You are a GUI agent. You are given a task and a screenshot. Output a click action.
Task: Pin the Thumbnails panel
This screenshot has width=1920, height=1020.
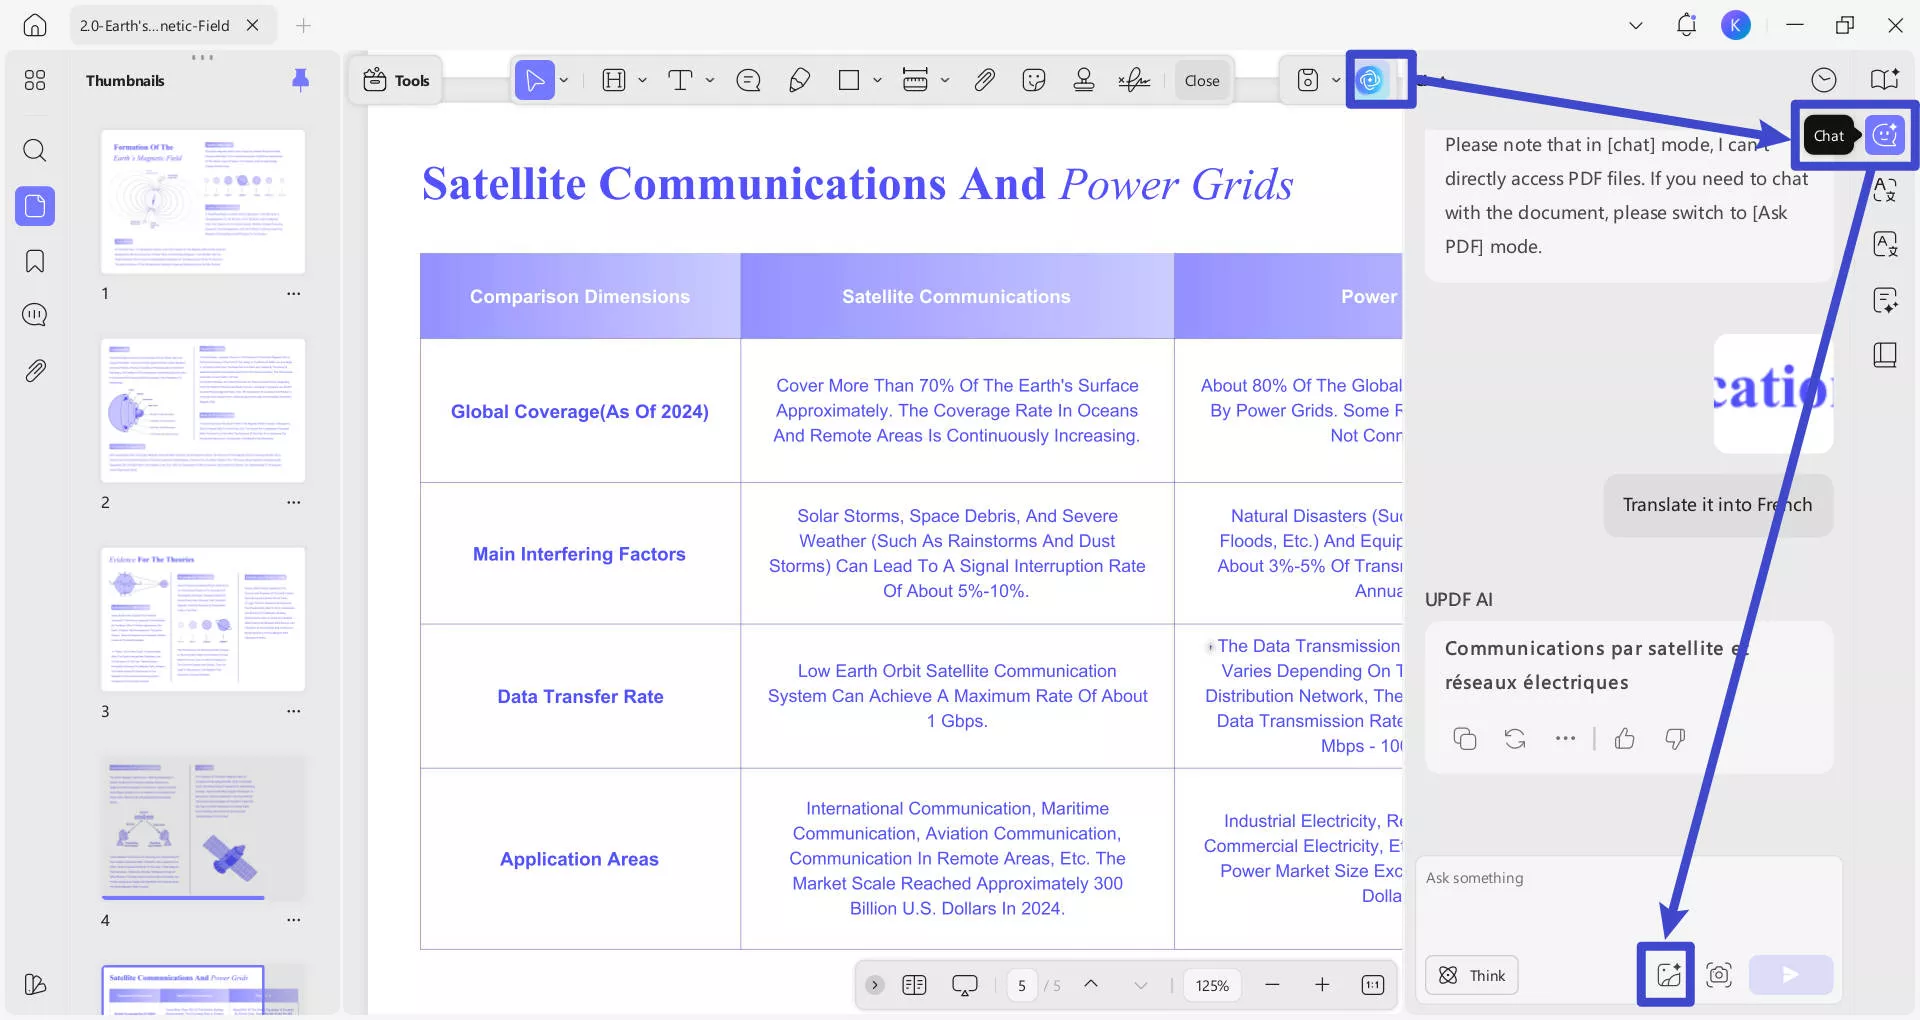click(300, 80)
